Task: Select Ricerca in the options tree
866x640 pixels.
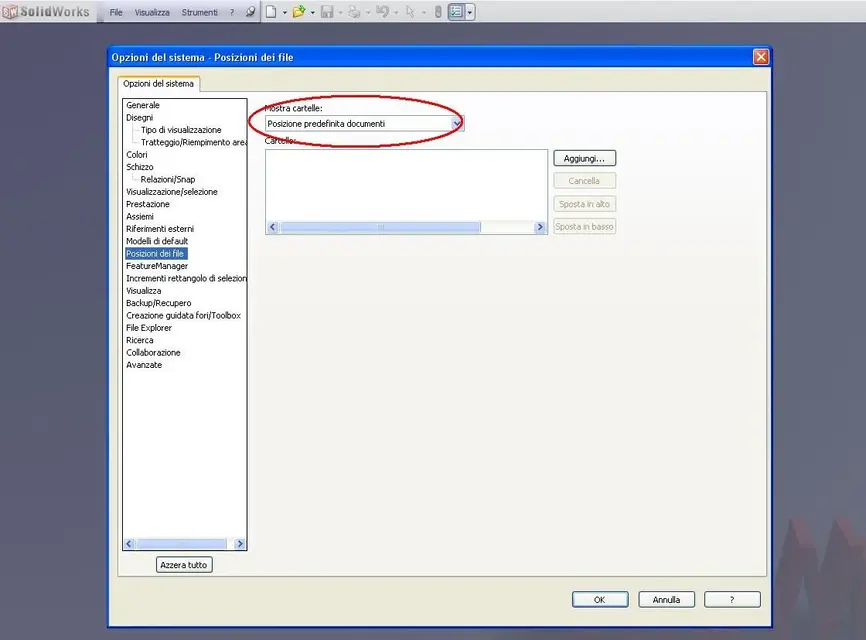Action: [139, 340]
